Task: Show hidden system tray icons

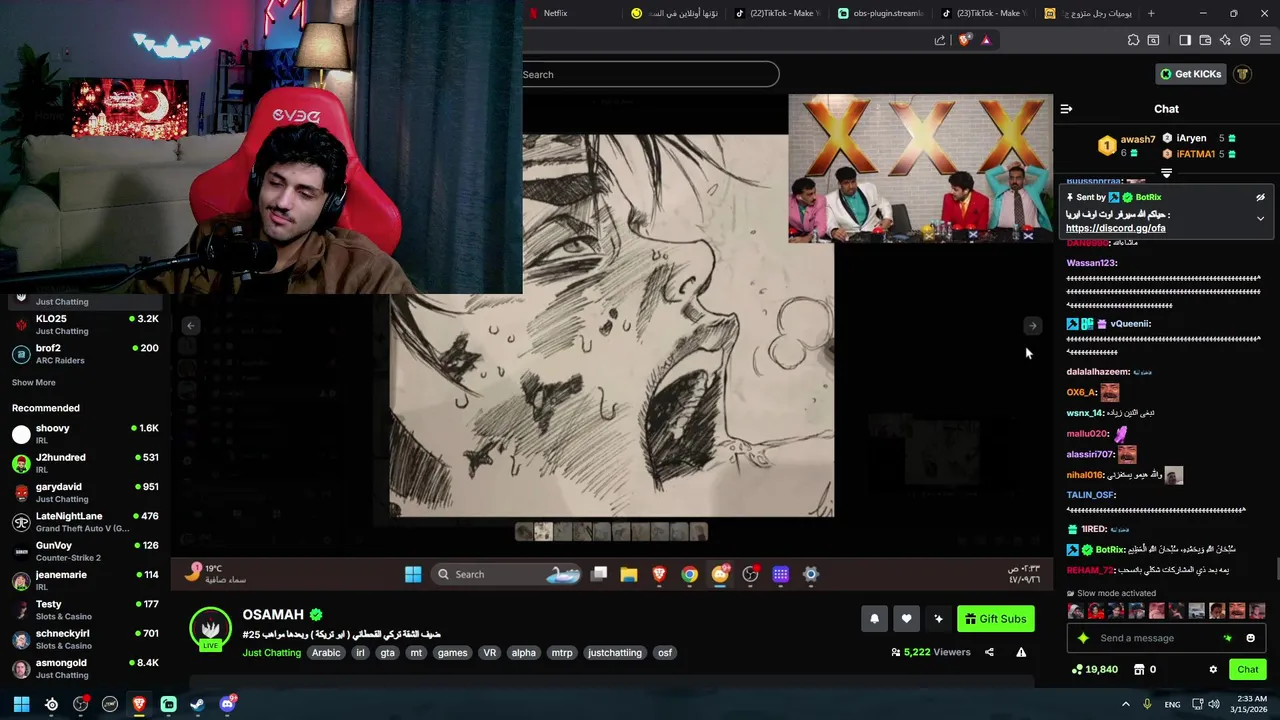Action: coord(1125,704)
